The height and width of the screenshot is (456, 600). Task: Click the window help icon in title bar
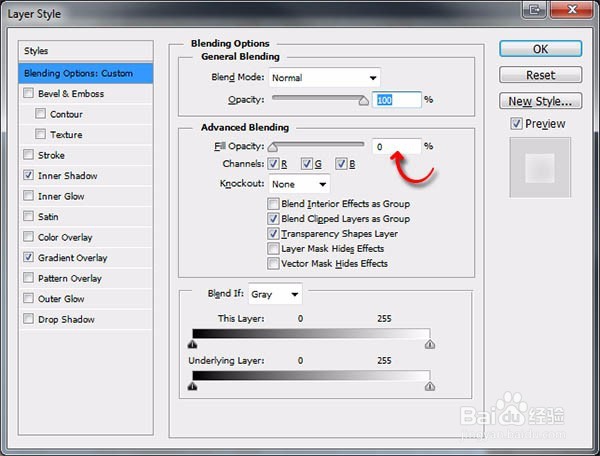534,9
